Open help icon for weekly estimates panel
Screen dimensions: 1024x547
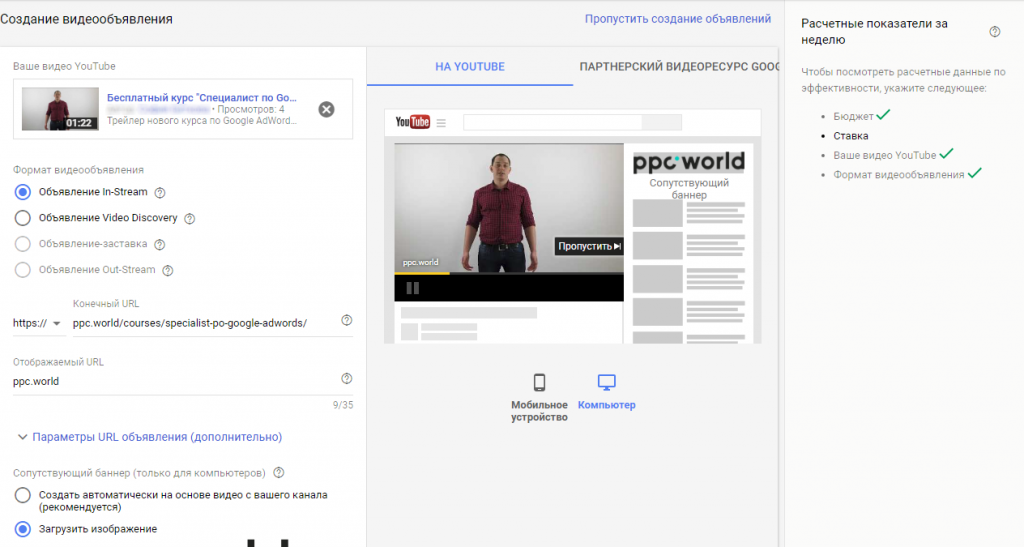995,31
